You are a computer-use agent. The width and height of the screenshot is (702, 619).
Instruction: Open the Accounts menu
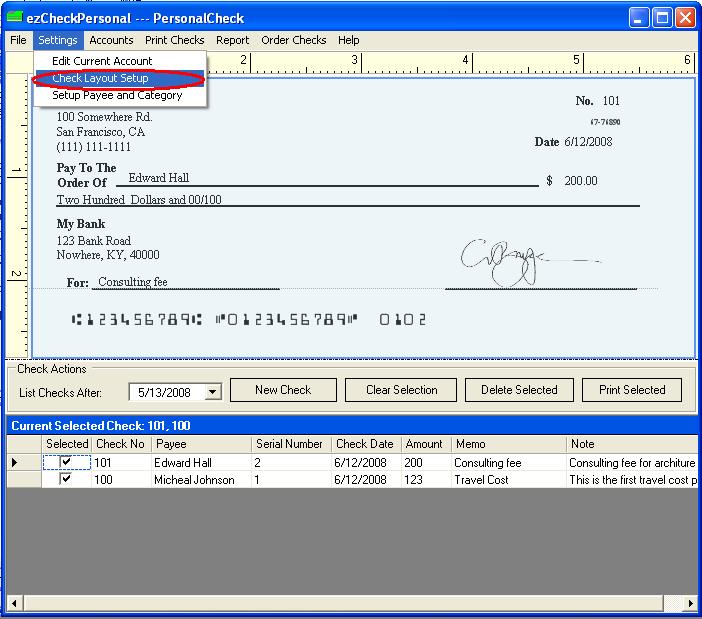(110, 40)
